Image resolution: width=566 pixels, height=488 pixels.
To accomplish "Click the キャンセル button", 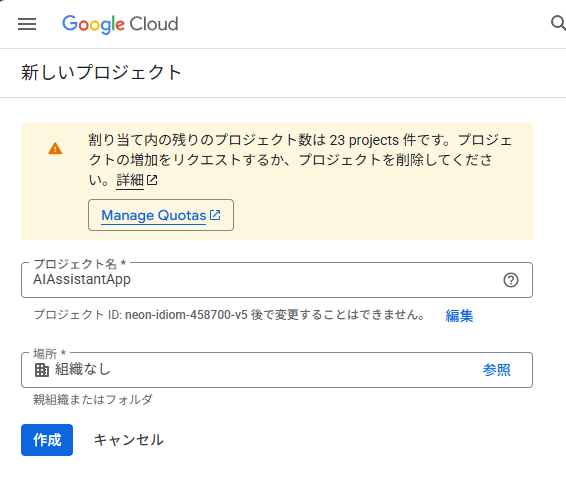I will point(129,440).
